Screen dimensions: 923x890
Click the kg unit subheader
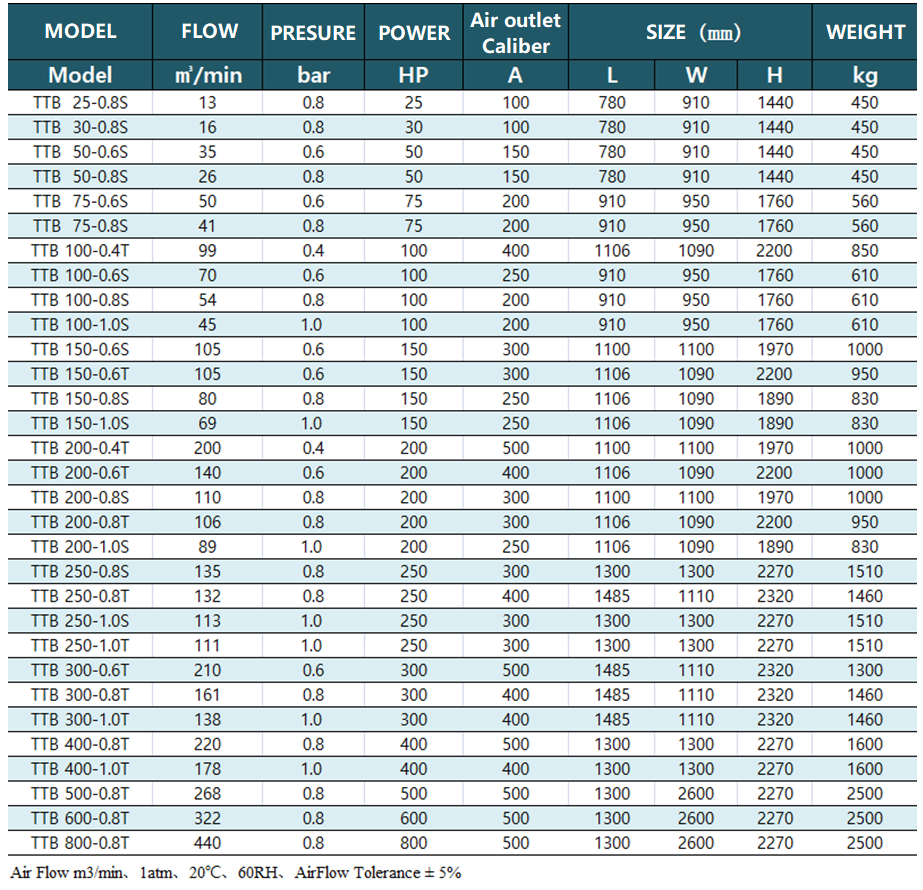(x=865, y=75)
